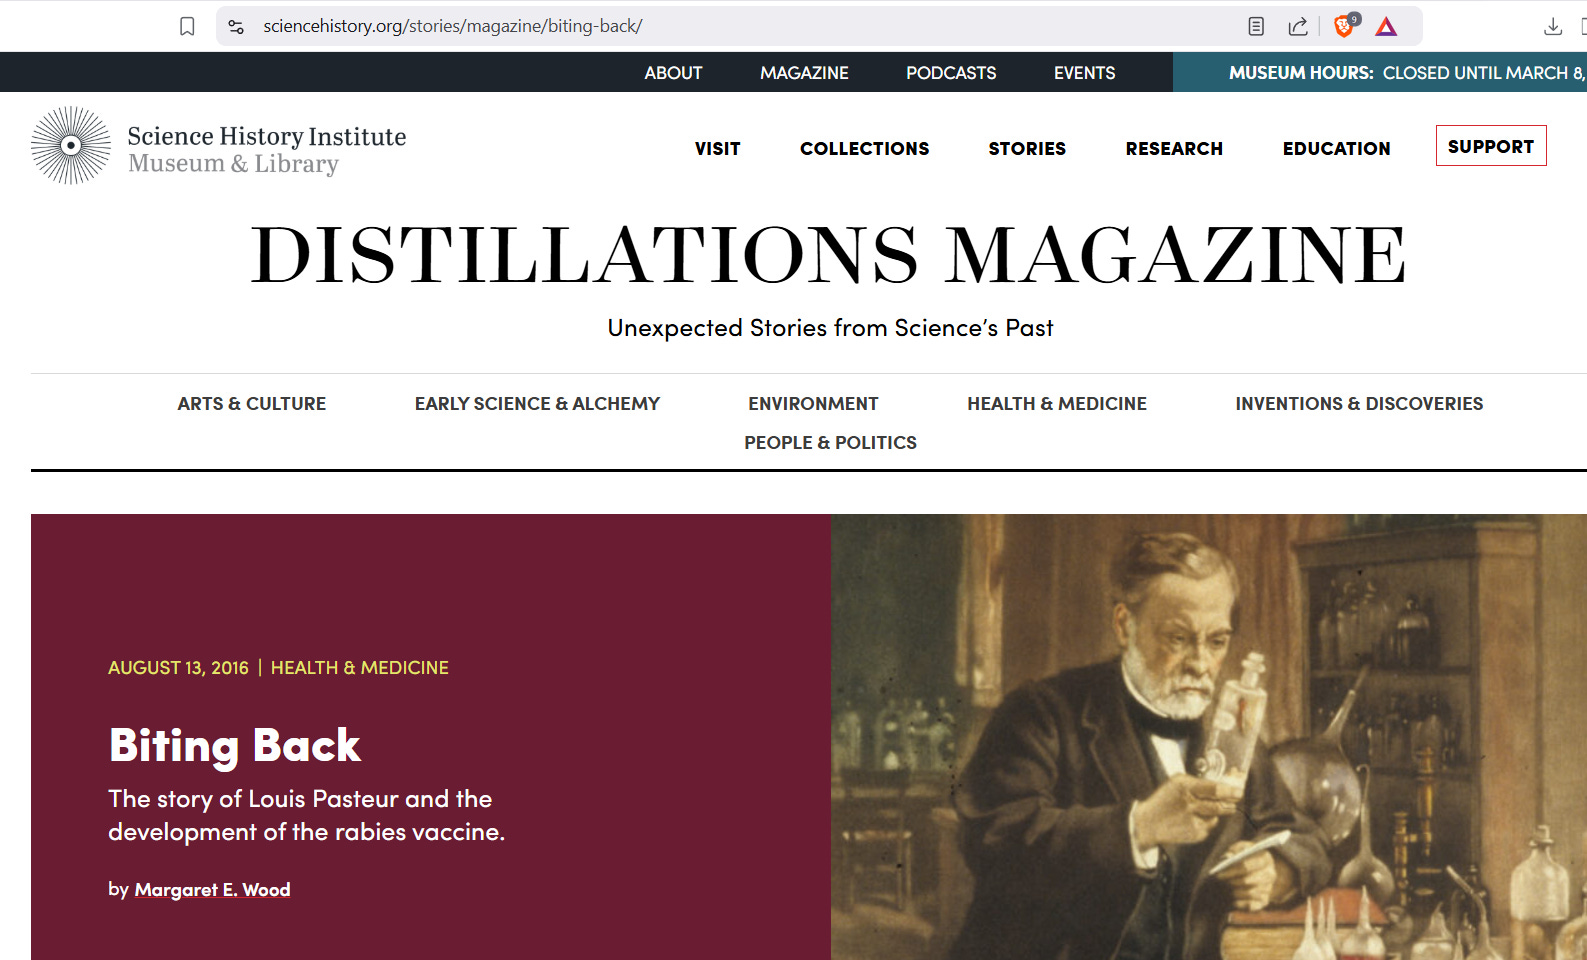
Task: Open Brave Shields lion icon
Action: click(1345, 25)
